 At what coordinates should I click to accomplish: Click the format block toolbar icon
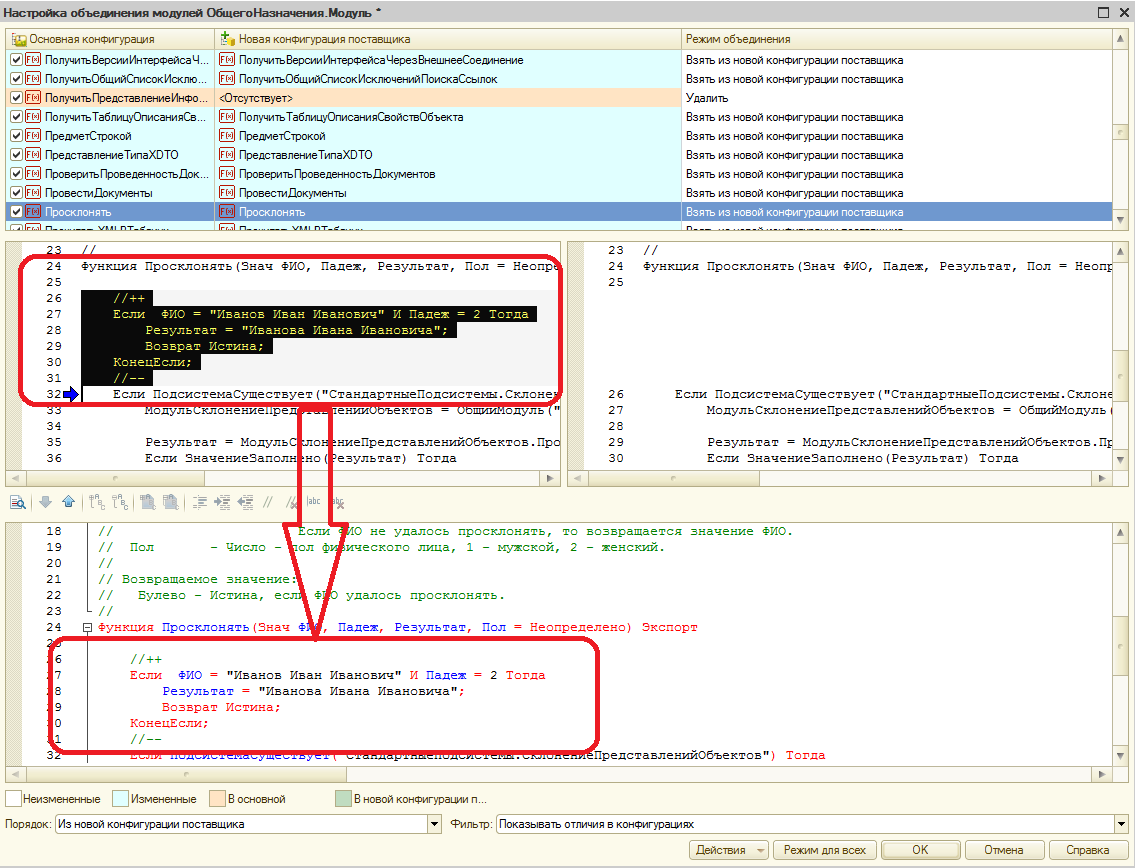(x=200, y=502)
